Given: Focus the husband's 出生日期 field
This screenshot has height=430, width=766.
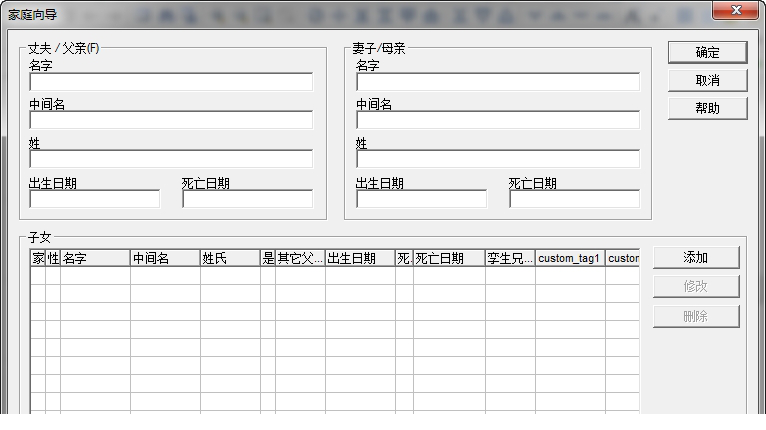Looking at the screenshot, I should [x=95, y=199].
